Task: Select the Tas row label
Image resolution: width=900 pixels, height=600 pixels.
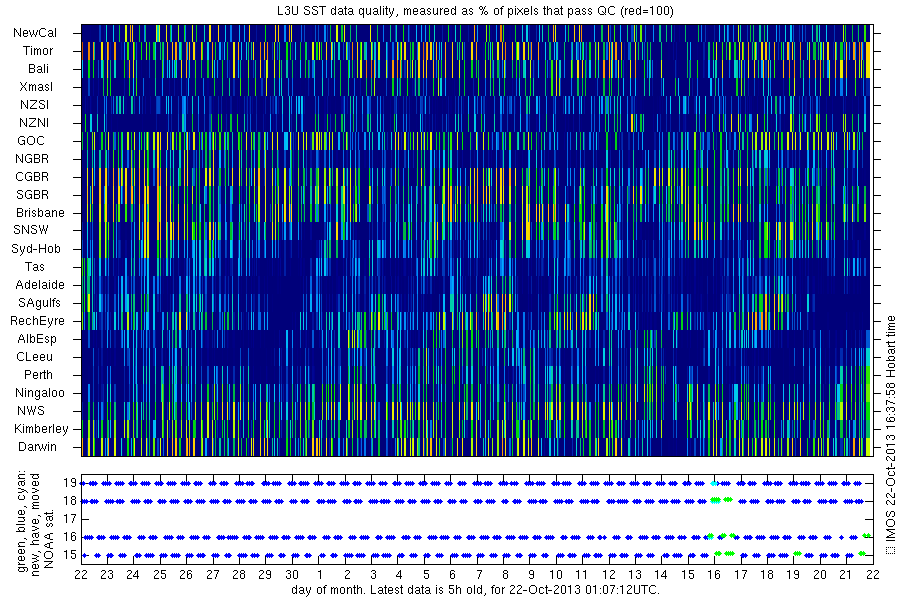Action: pos(34,266)
